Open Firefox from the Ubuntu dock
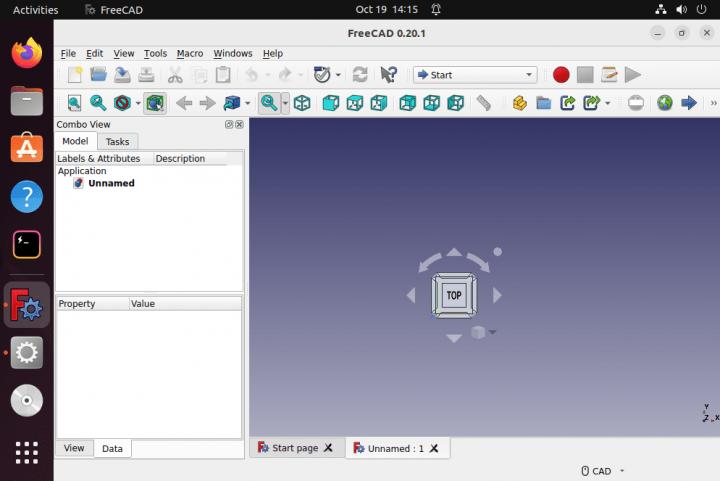 click(27, 52)
